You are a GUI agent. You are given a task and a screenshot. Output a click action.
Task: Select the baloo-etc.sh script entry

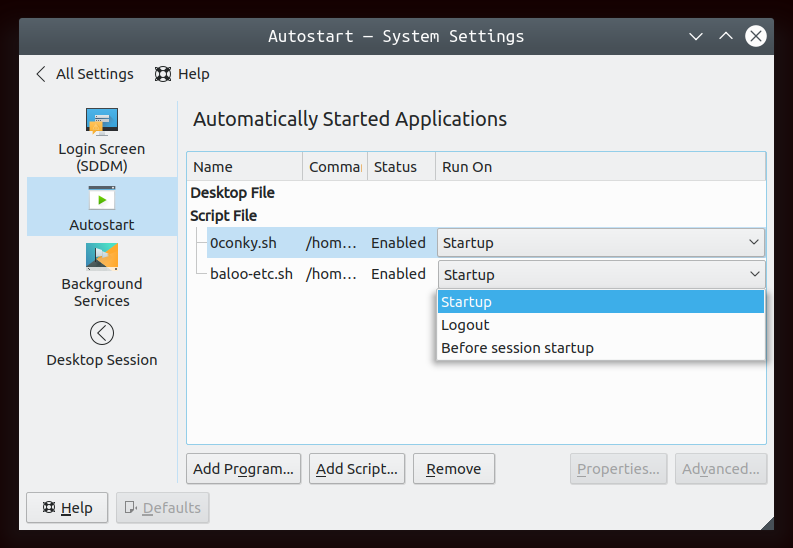tap(250, 274)
